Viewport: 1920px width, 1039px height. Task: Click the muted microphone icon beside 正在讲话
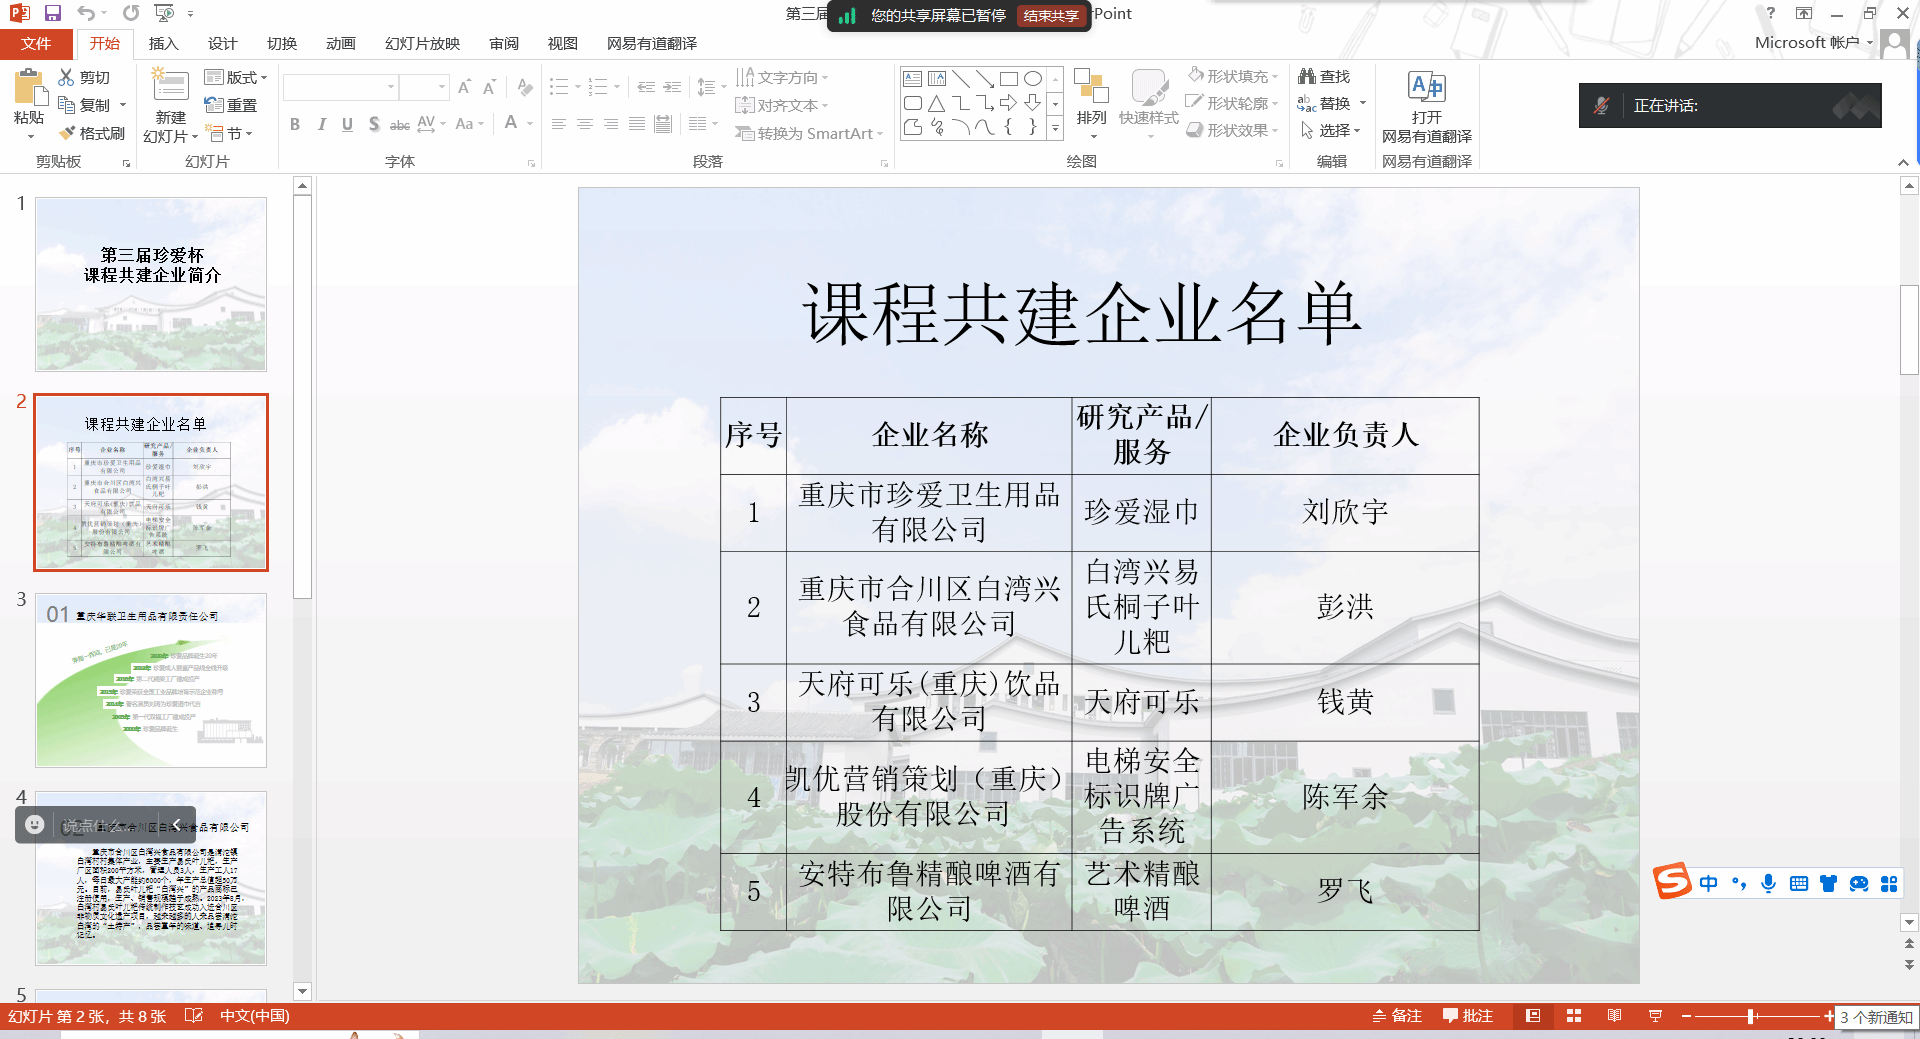1601,105
